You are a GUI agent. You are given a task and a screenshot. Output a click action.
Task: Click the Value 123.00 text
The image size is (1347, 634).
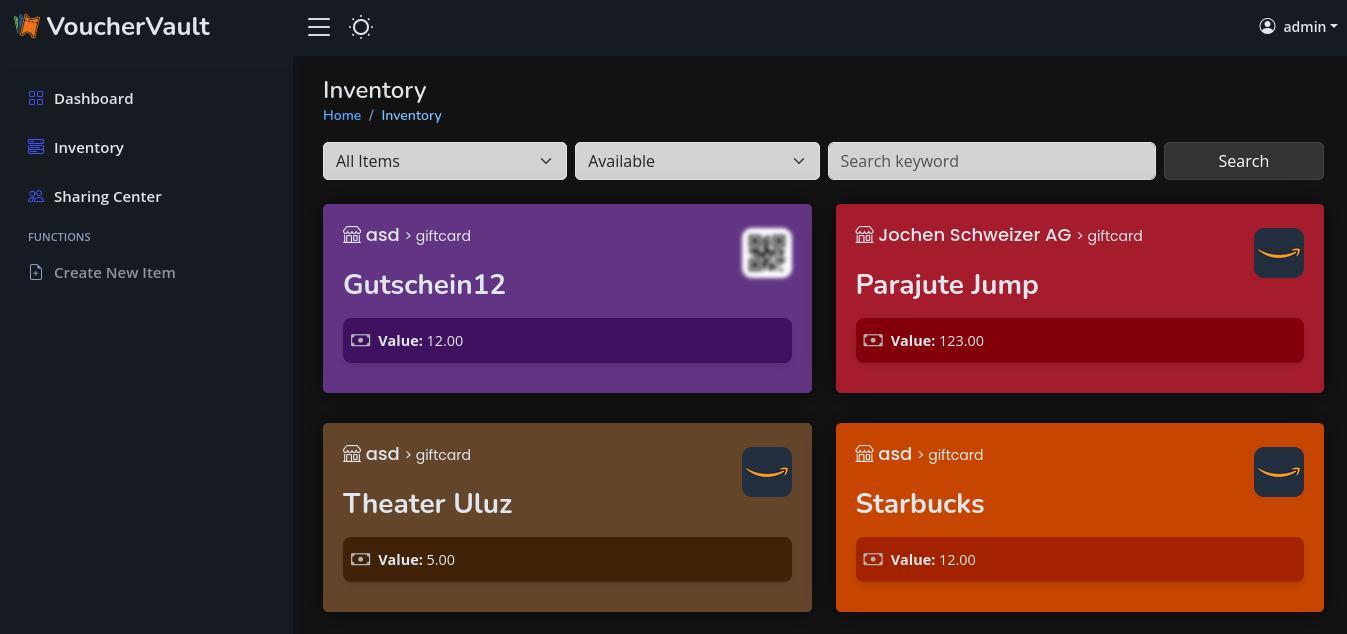click(937, 341)
